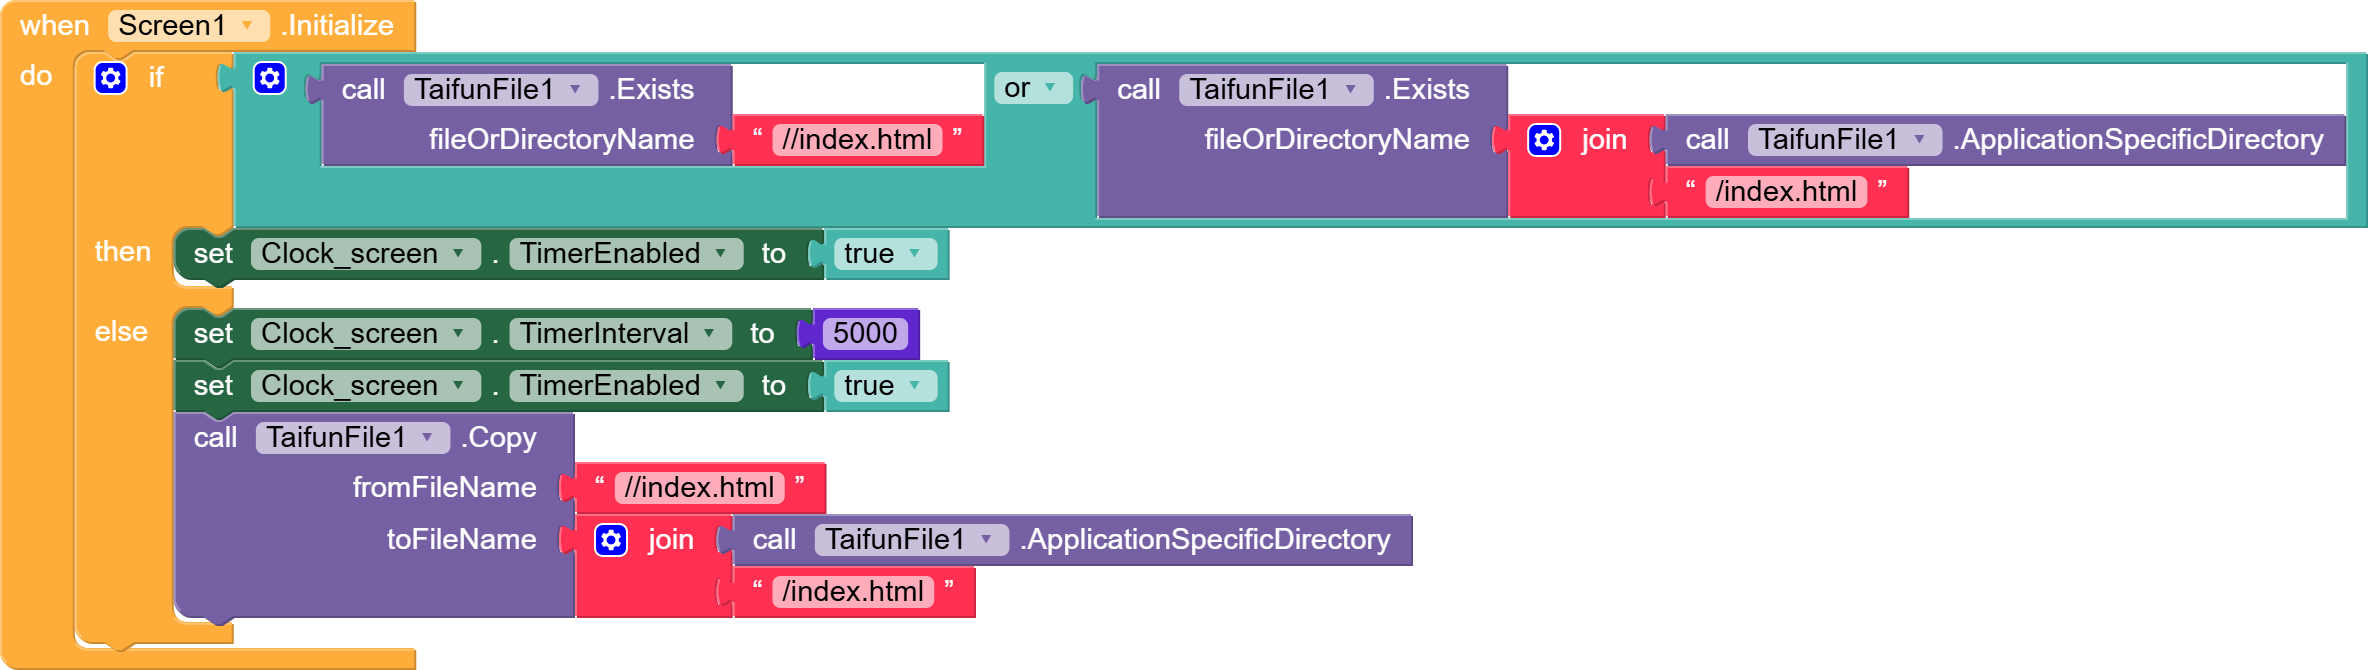Toggle the true value in the then branch

point(884,254)
